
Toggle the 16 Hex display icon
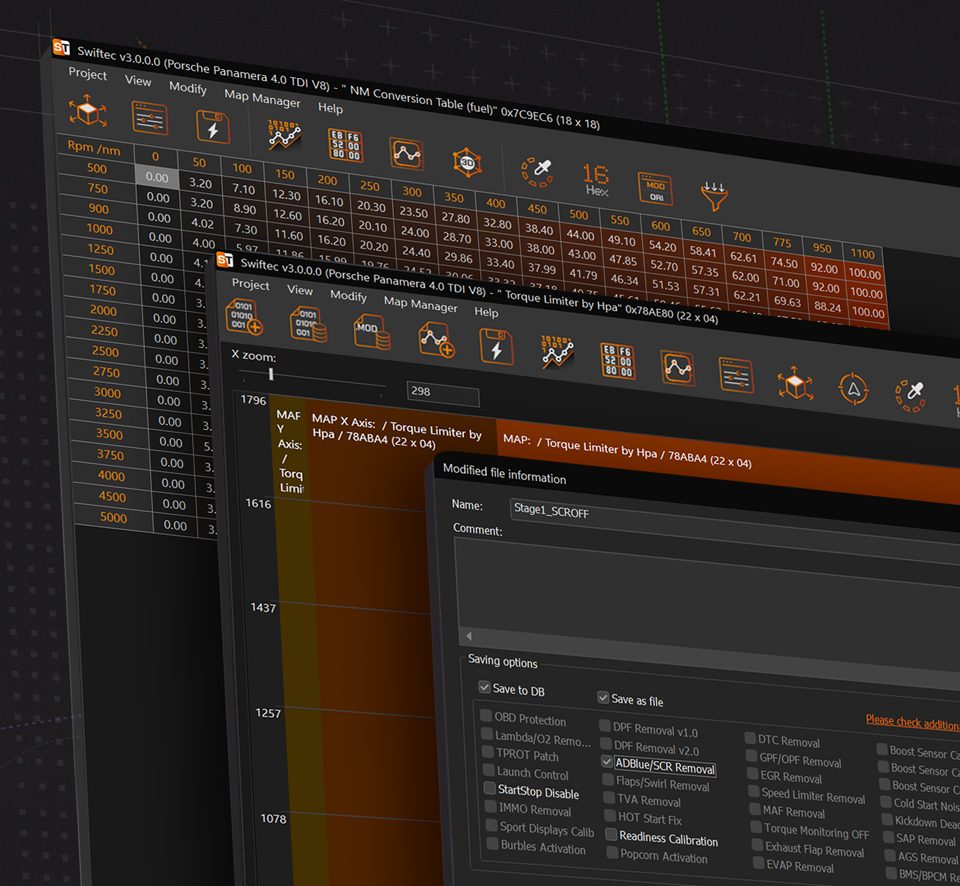[x=596, y=180]
